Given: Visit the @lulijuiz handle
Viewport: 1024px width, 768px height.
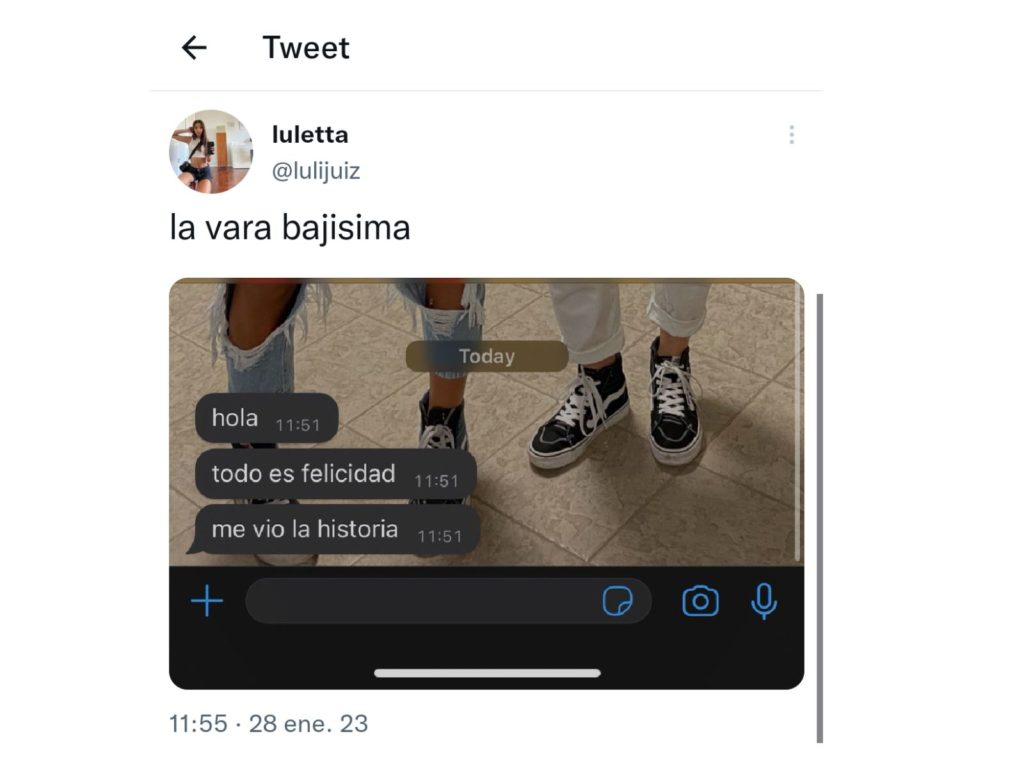Looking at the screenshot, I should click(x=316, y=170).
